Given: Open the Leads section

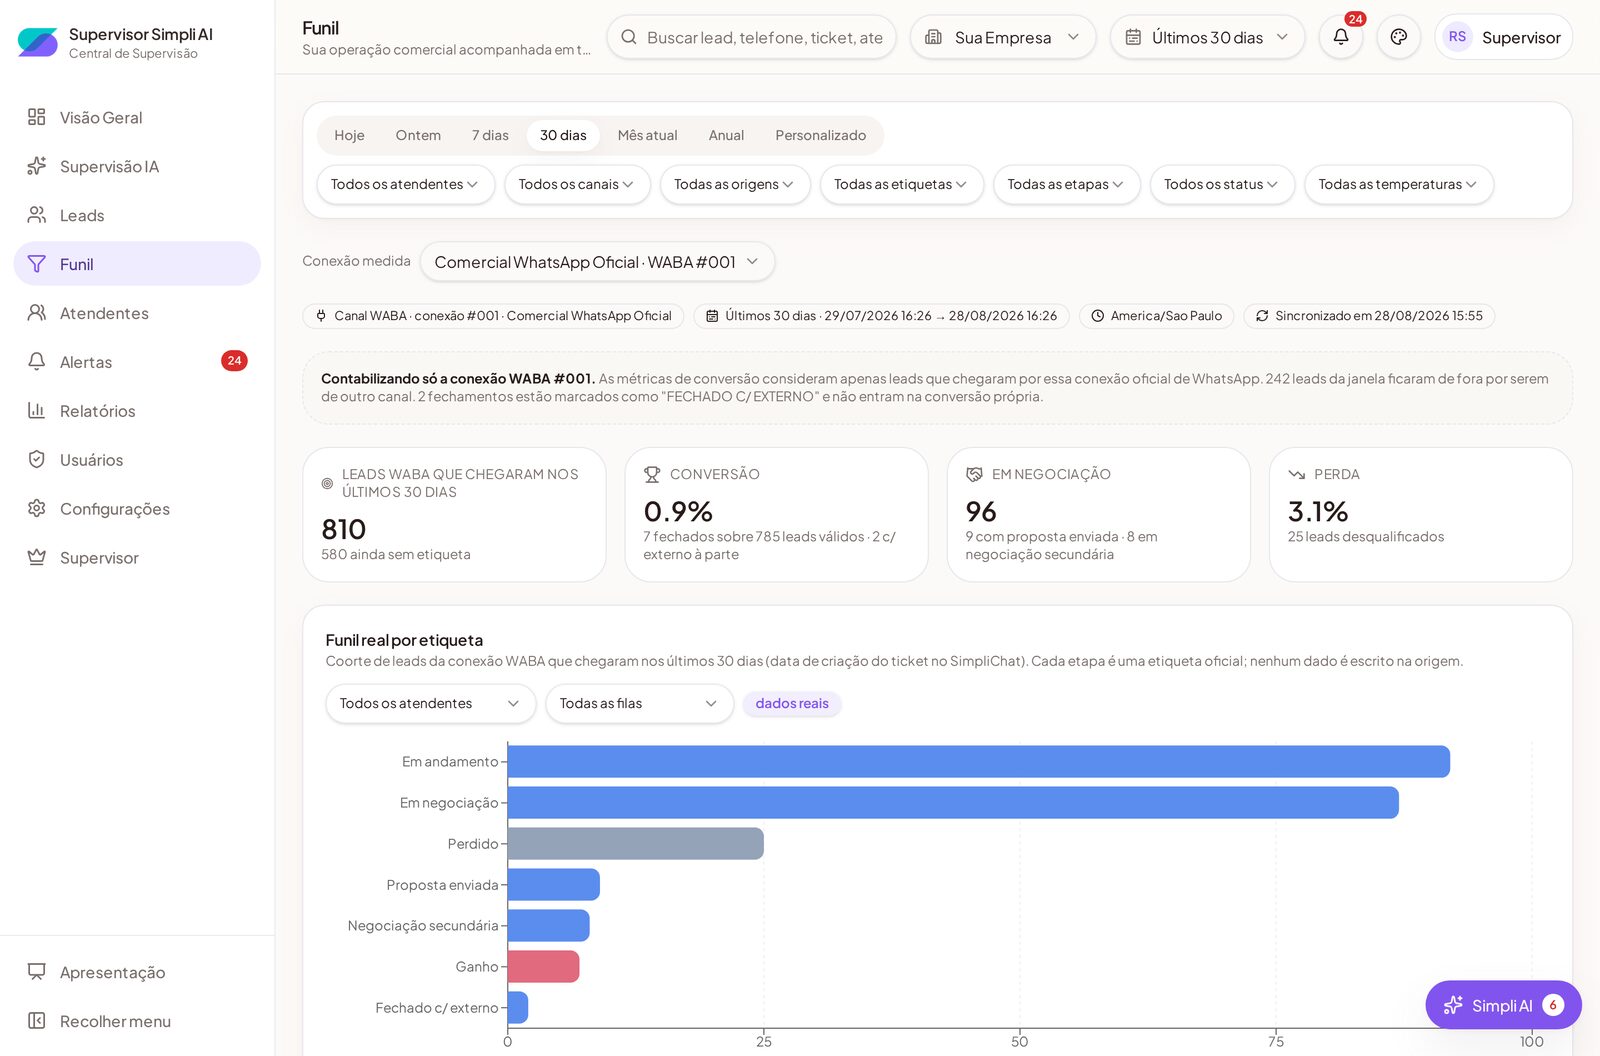Looking at the screenshot, I should click(137, 215).
